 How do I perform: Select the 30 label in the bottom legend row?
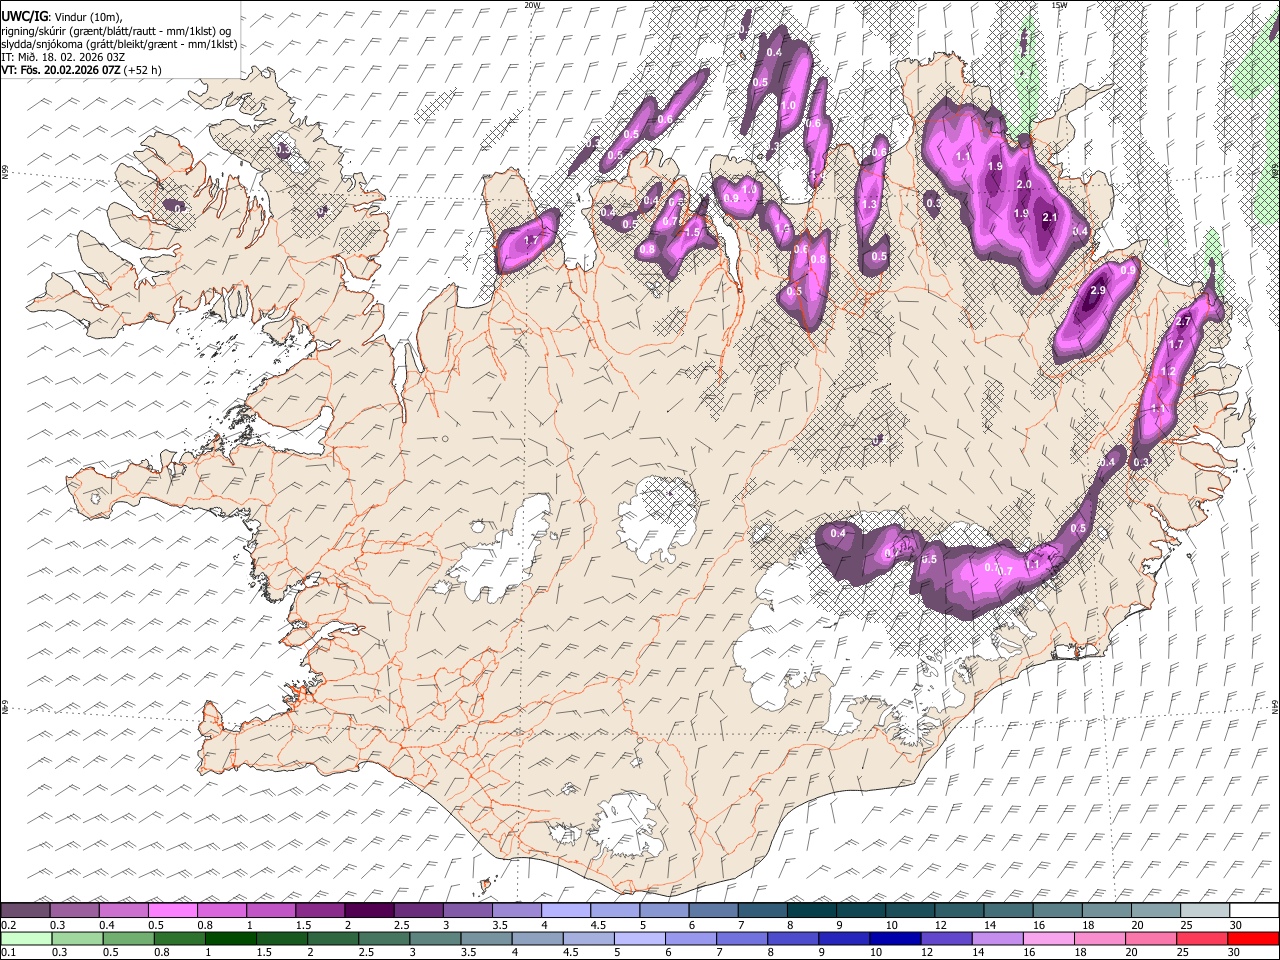(1233, 952)
